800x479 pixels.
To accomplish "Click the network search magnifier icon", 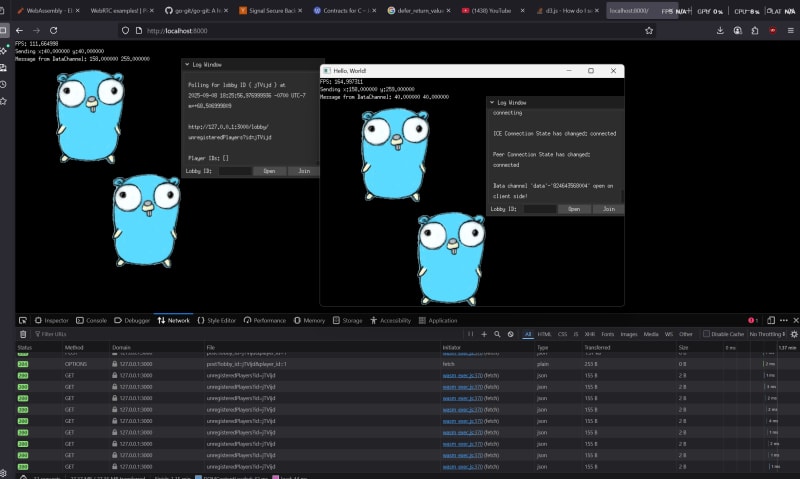I will [497, 334].
